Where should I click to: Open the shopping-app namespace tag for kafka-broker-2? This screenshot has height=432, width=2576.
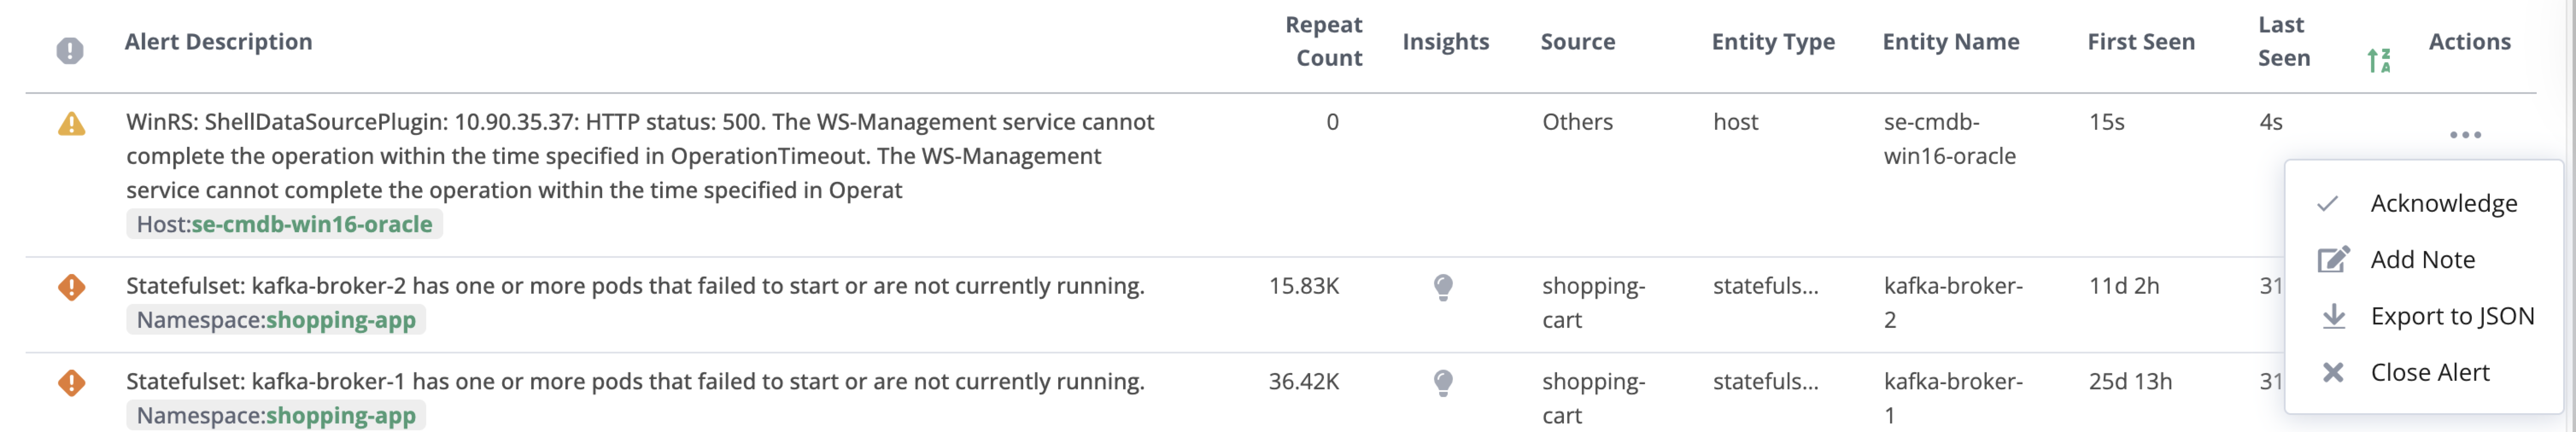coord(340,320)
